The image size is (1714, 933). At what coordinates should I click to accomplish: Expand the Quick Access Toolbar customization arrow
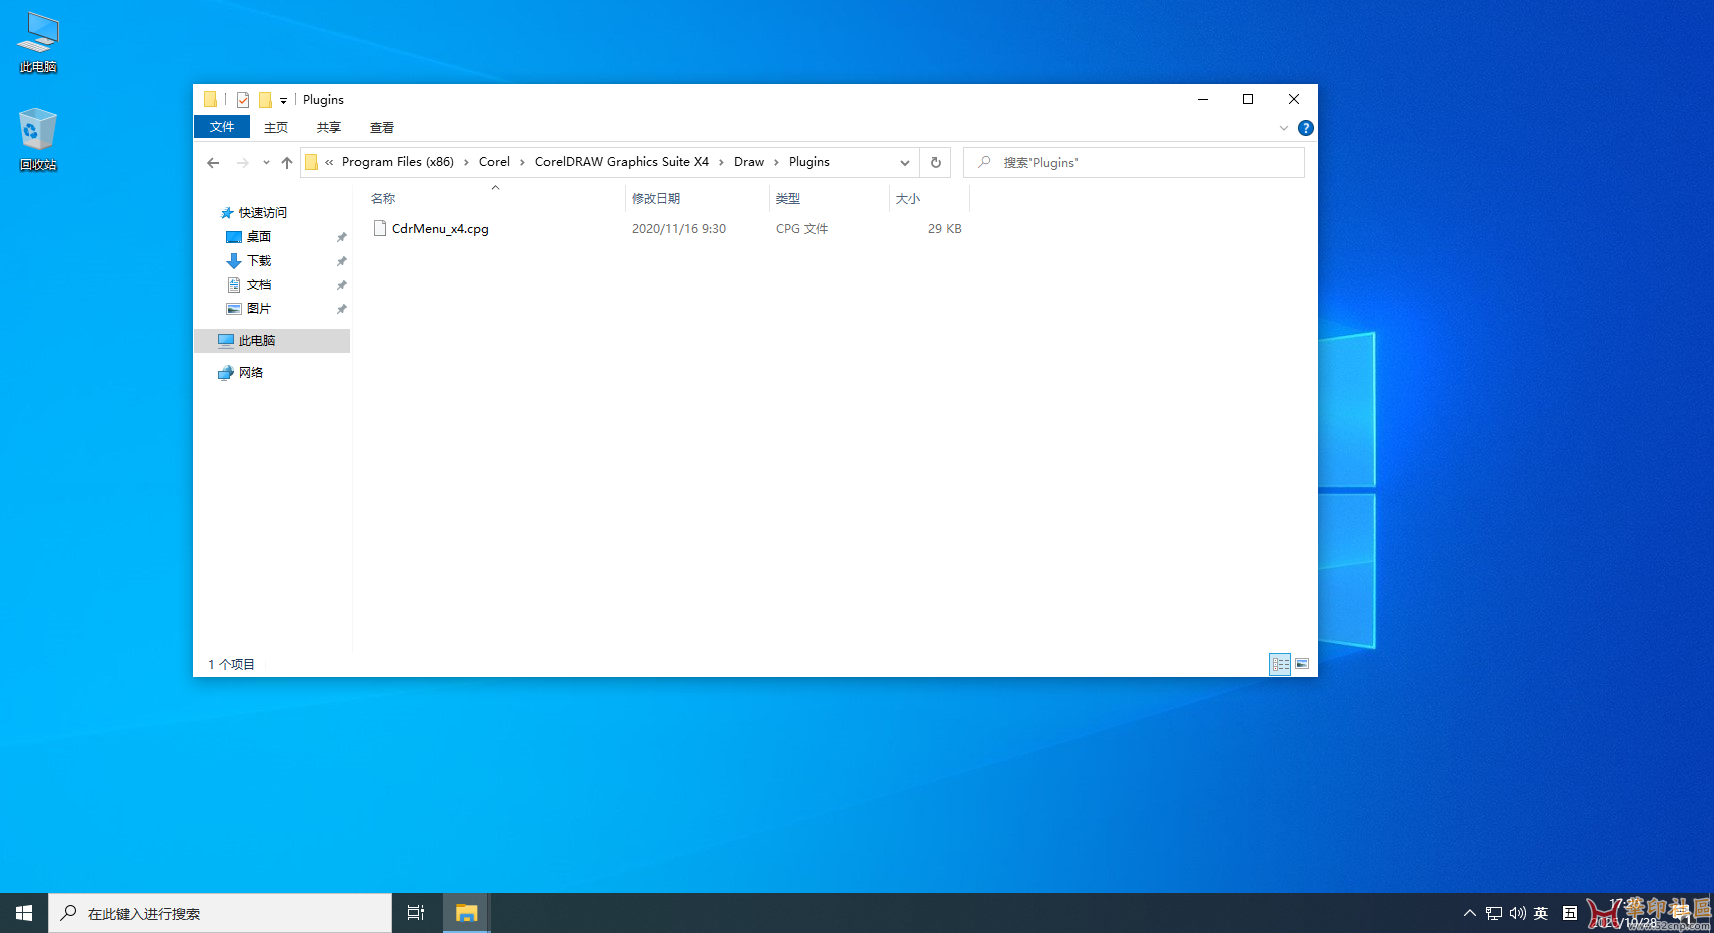(283, 99)
